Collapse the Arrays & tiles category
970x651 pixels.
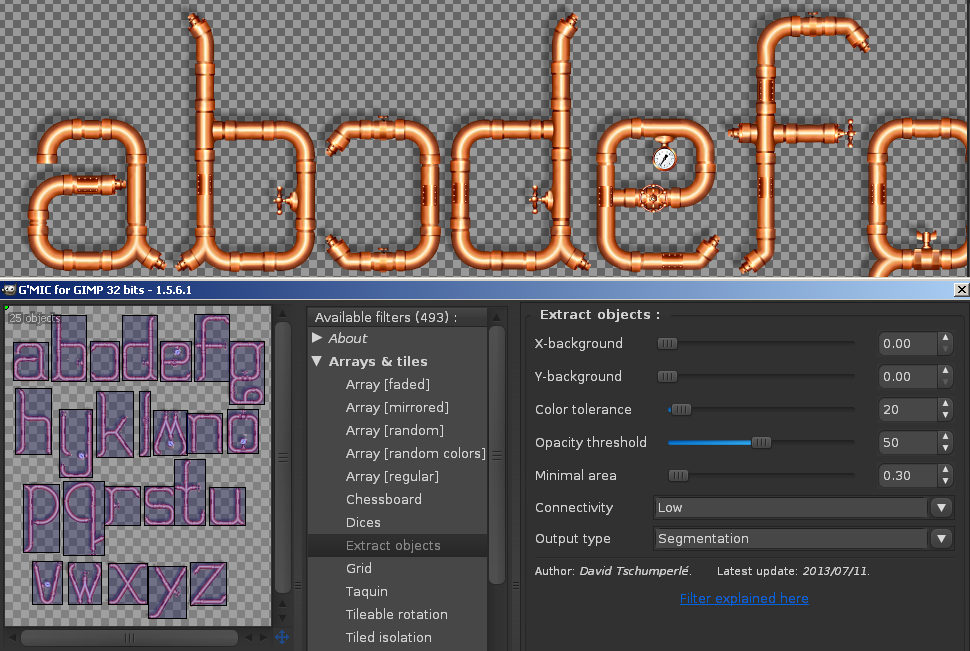(317, 361)
